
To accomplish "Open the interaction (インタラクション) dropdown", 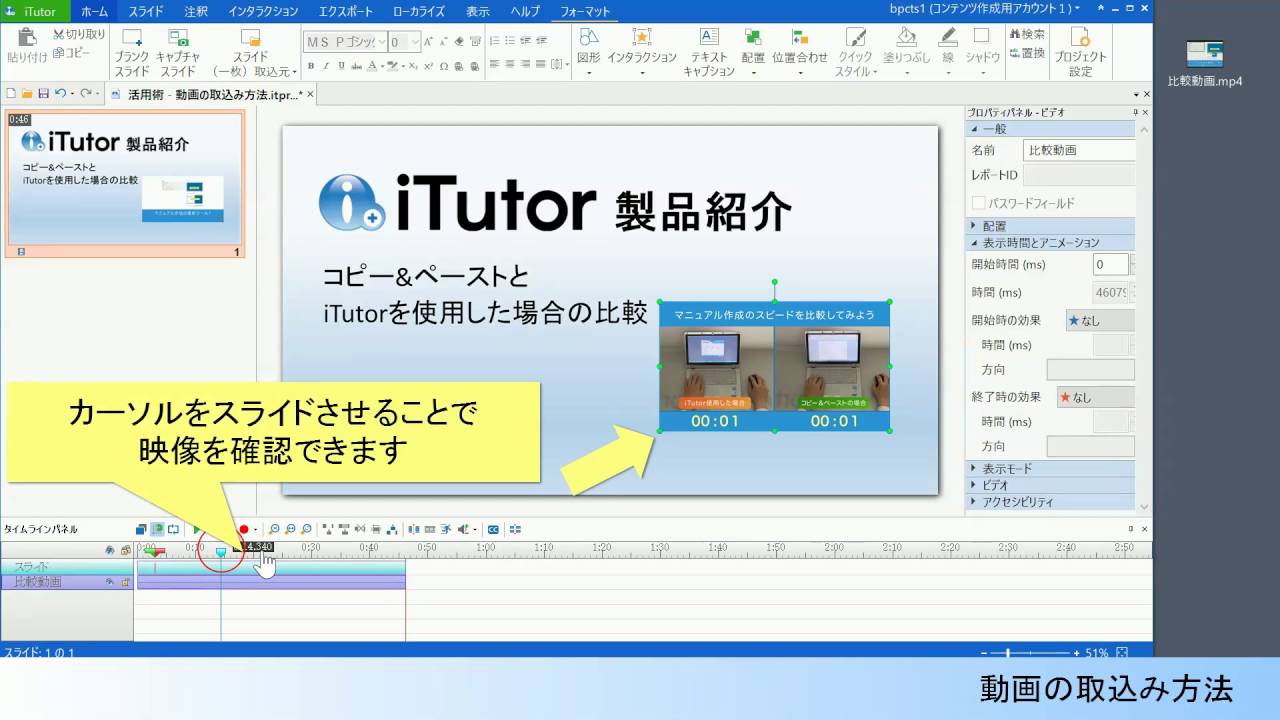I will coord(642,52).
